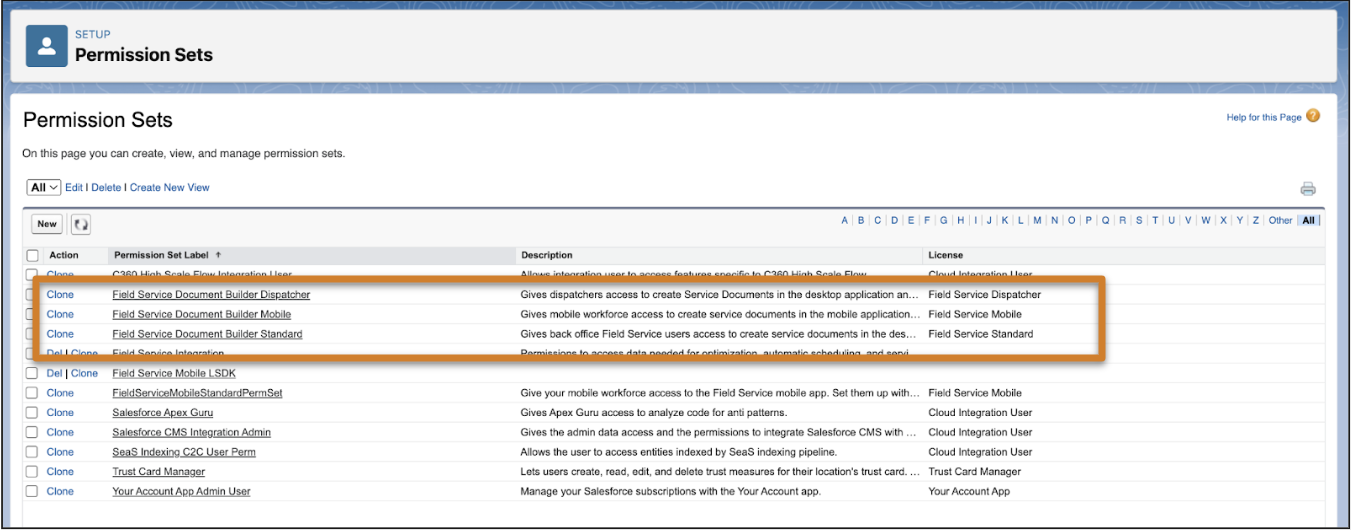Image resolution: width=1352 pixels, height=530 pixels.
Task: Open Field Service Document Builder Standard label
Action: tap(207, 334)
